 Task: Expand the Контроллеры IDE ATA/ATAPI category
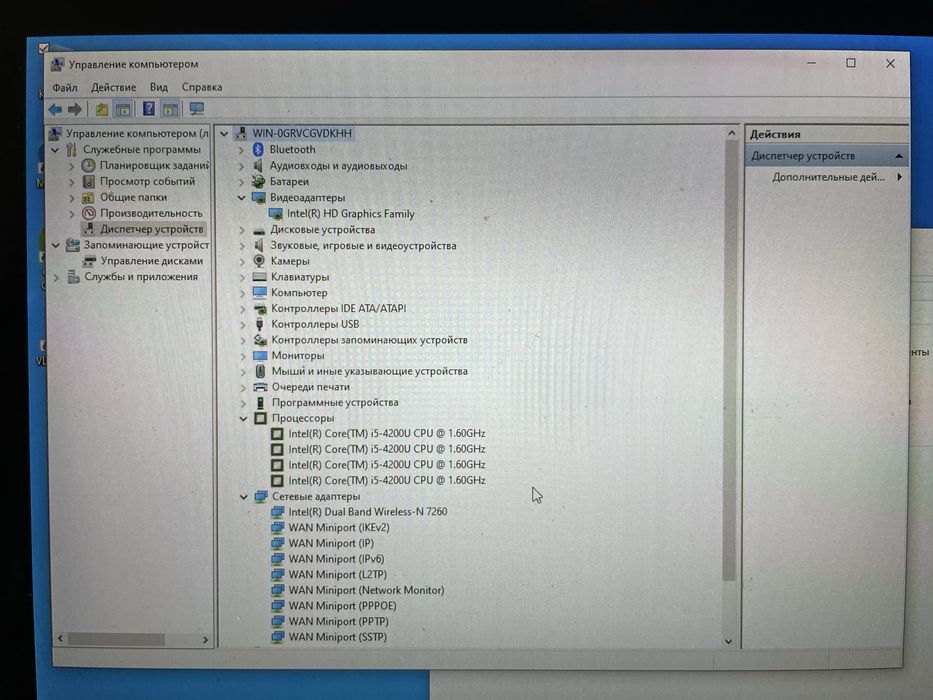tap(242, 308)
